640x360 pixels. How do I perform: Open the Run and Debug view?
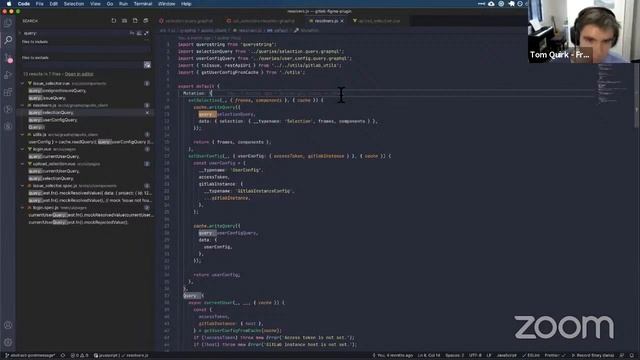pyautogui.click(x=8, y=75)
